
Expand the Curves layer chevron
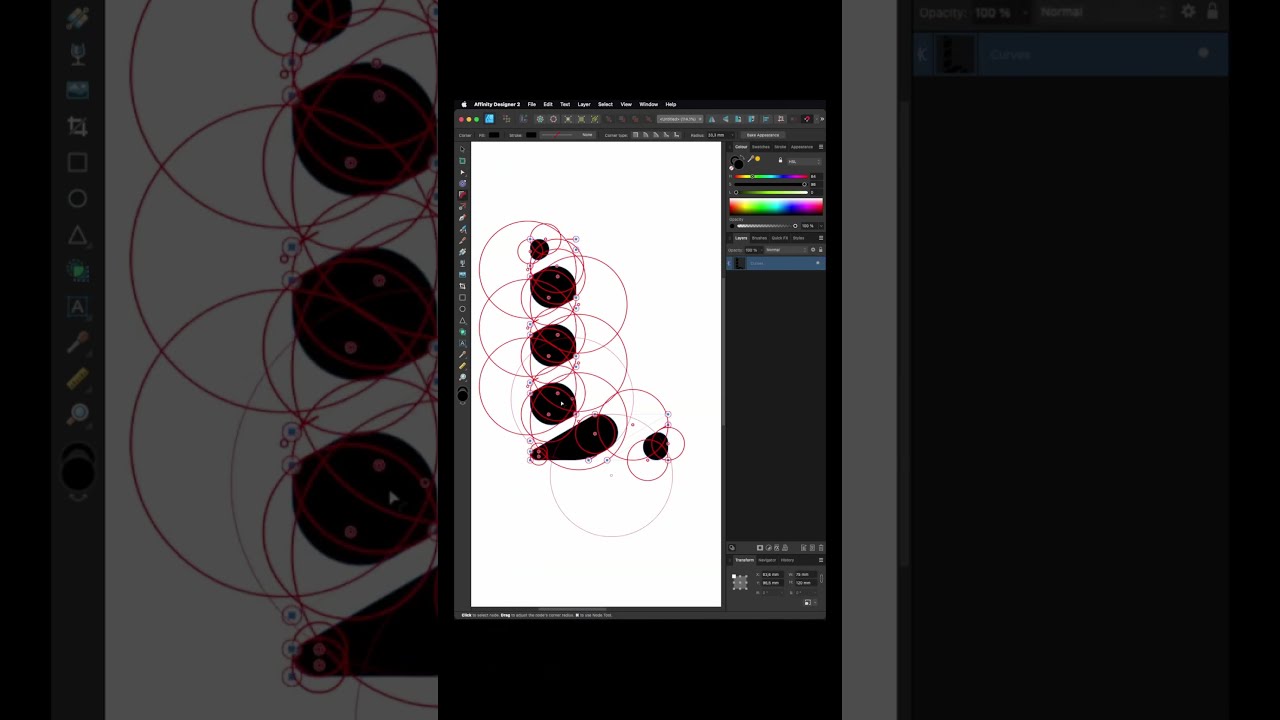[x=729, y=263]
